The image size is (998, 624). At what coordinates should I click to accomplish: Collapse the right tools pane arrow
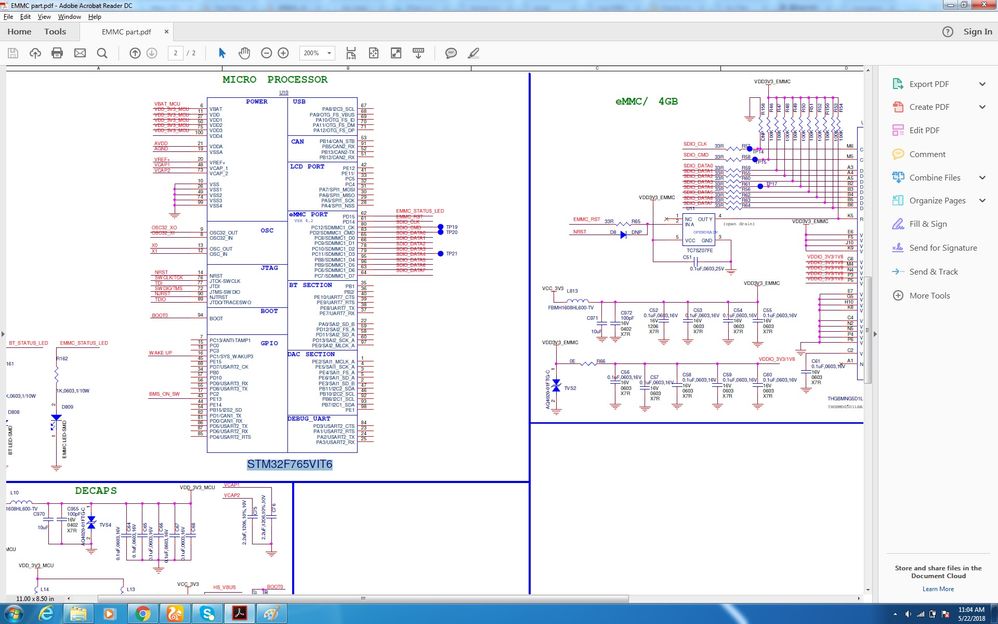pos(875,333)
